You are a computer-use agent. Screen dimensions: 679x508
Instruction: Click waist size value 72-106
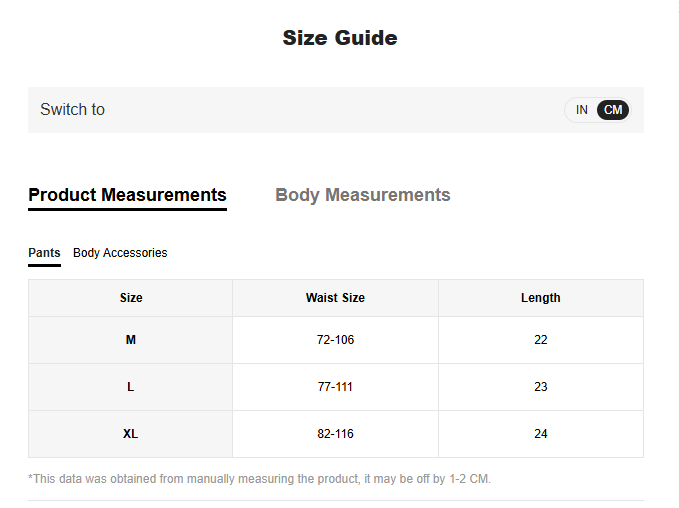(335, 340)
